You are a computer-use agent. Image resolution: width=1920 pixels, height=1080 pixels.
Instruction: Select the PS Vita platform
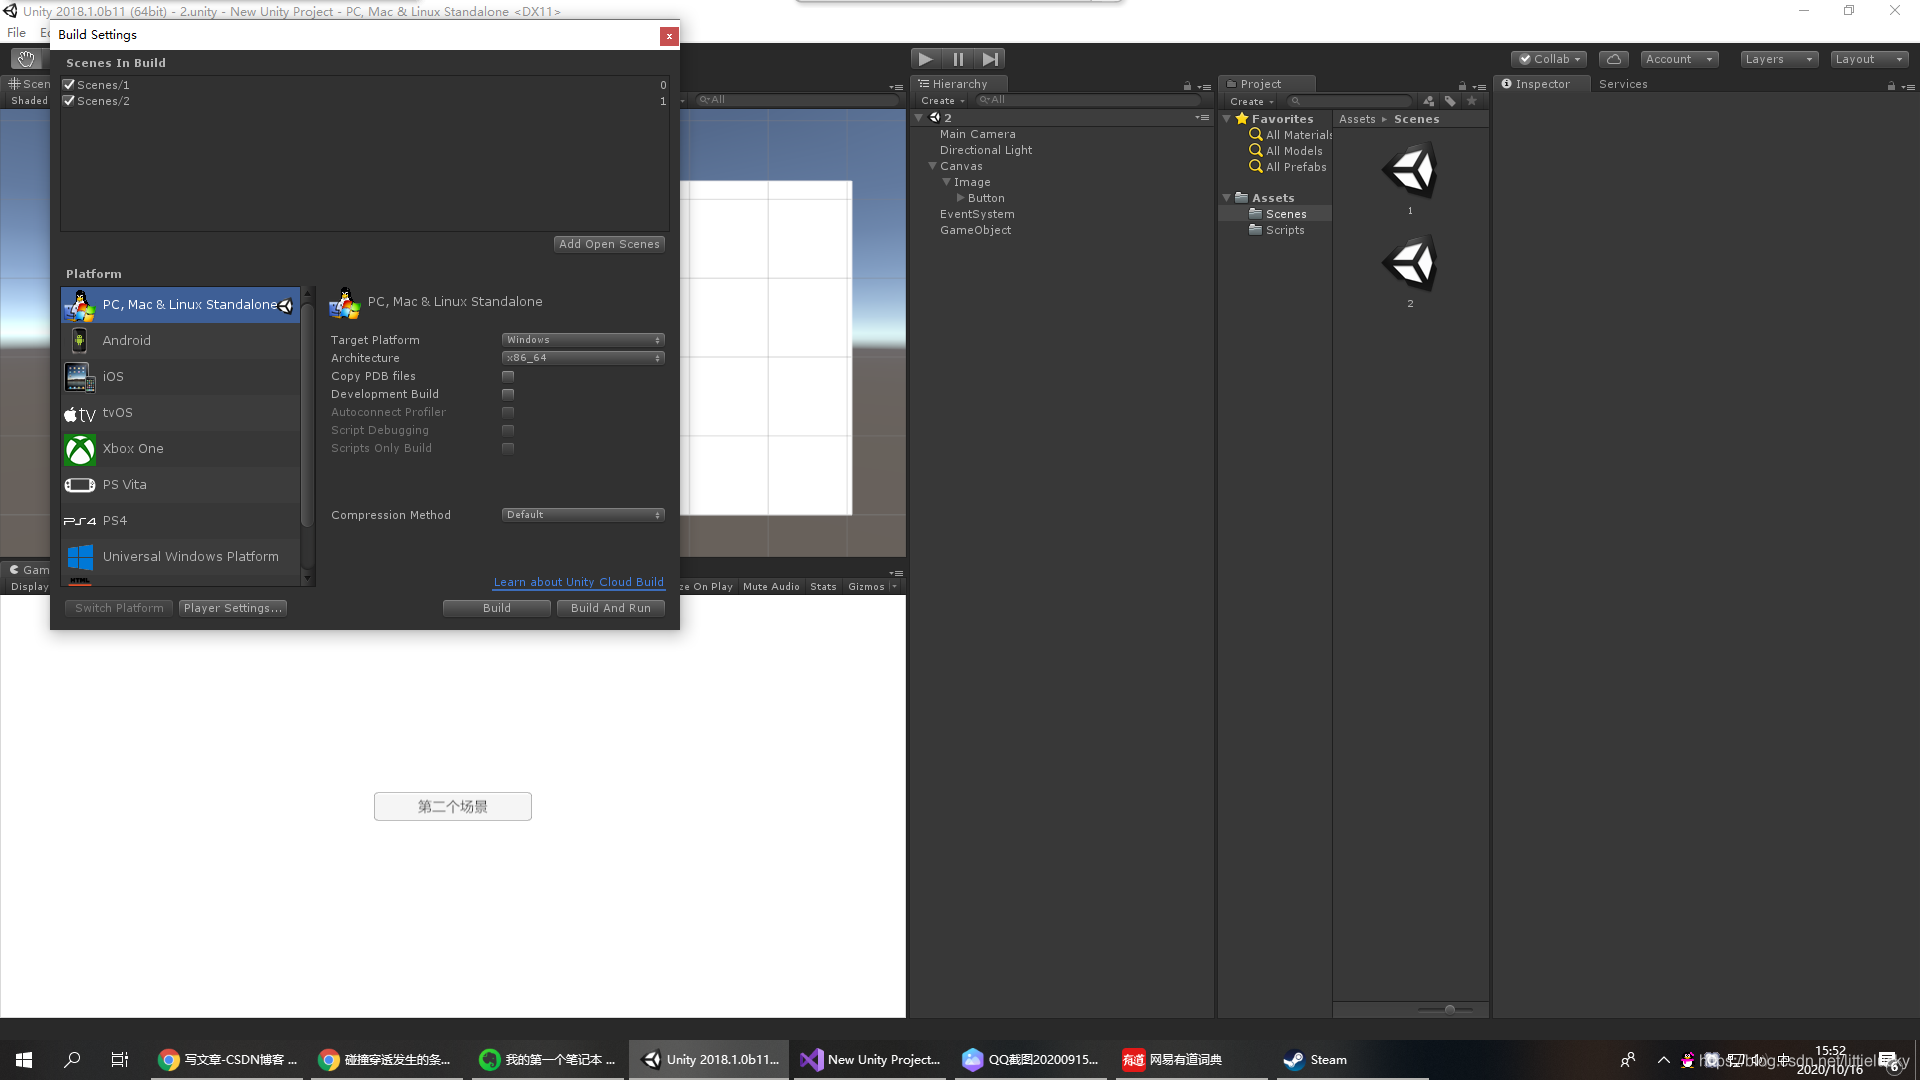tap(181, 485)
